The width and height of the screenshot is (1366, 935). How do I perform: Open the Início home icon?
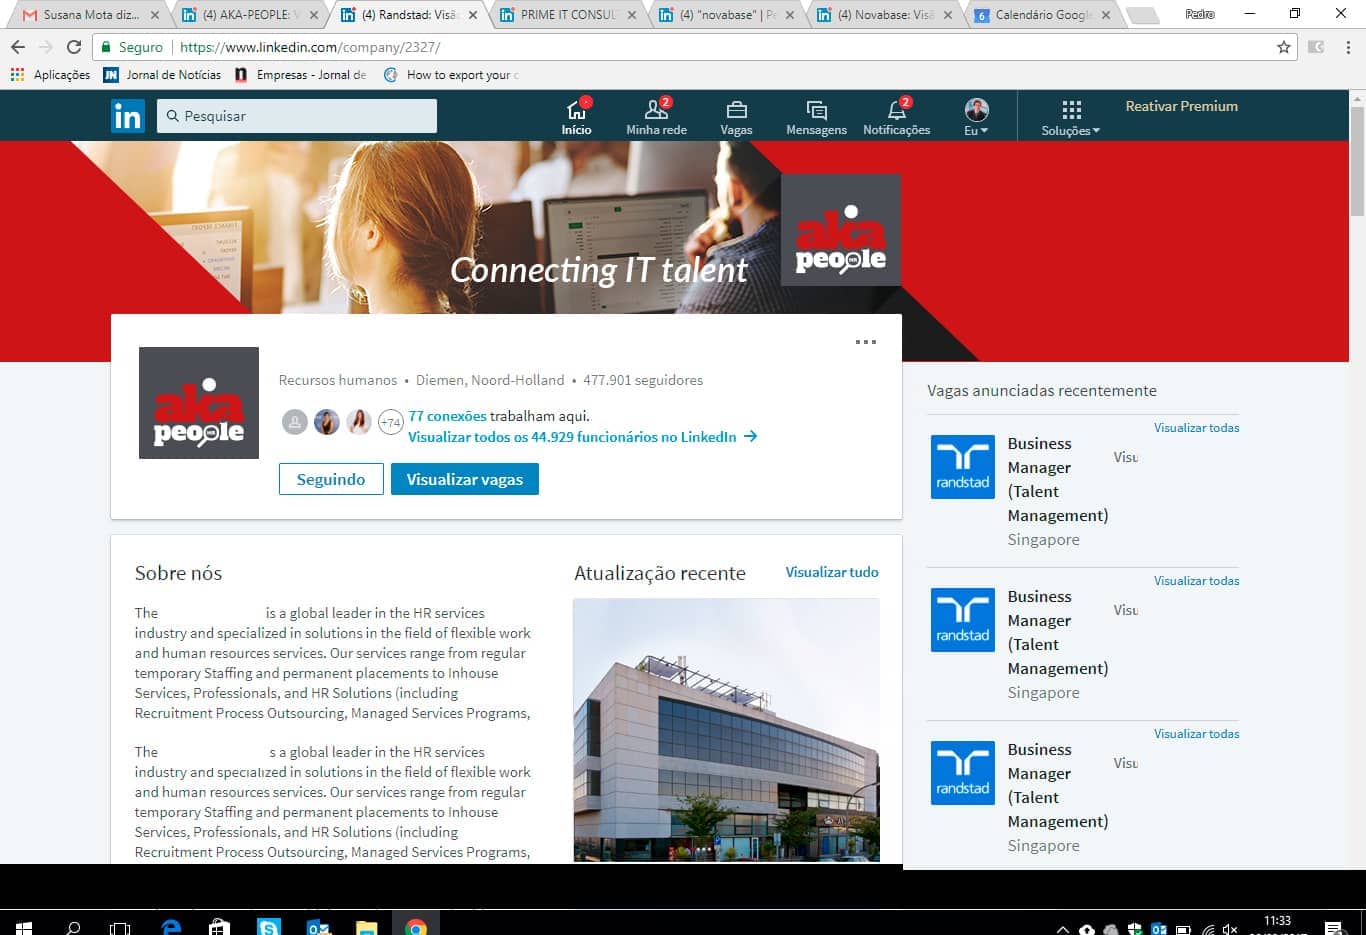click(576, 116)
